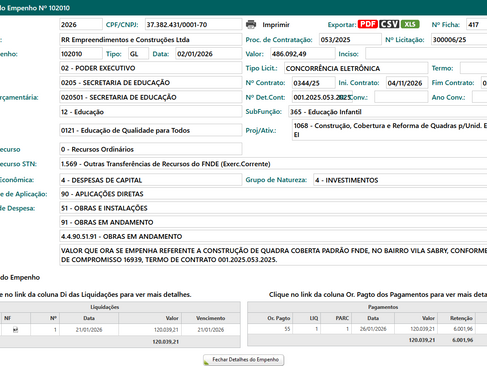Viewport: 487px width, 366px height.
Task: Click the Valor field 486.092,49
Action: coord(303,54)
